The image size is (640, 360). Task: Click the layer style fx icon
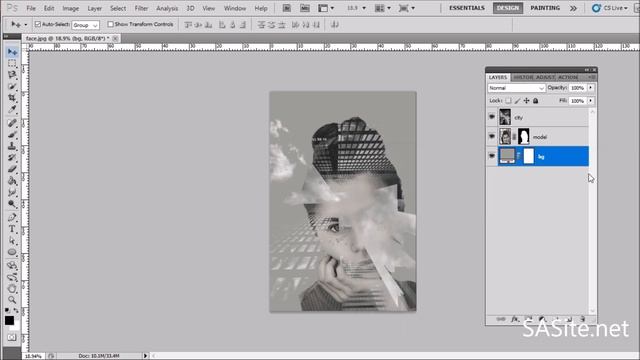click(x=515, y=319)
